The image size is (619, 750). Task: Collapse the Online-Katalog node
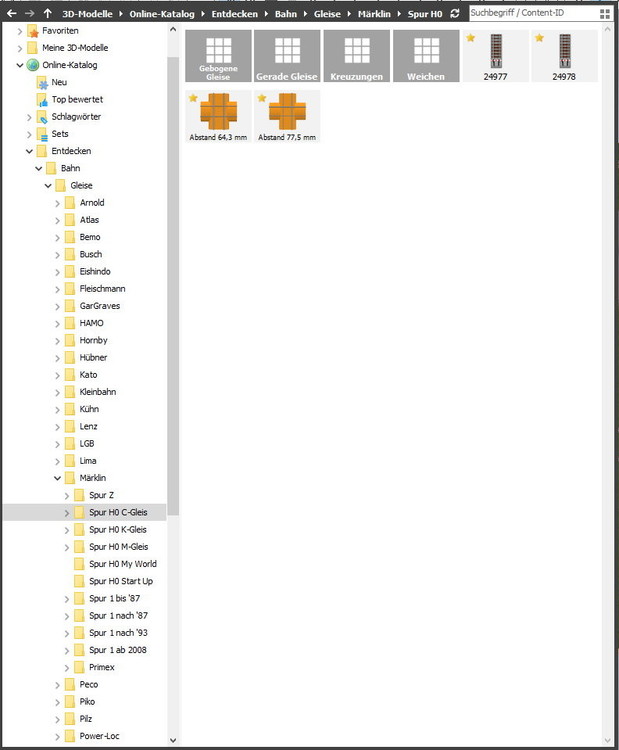pos(20,65)
